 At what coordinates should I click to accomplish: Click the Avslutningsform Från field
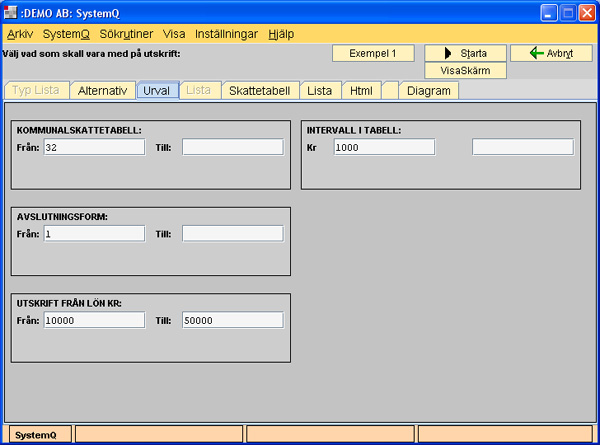tap(94, 233)
